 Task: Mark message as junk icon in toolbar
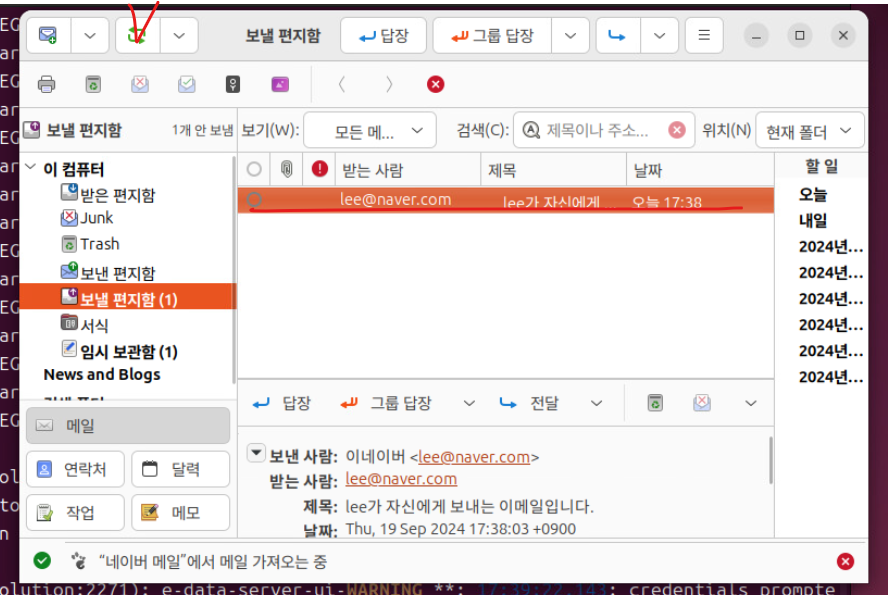click(x=140, y=84)
